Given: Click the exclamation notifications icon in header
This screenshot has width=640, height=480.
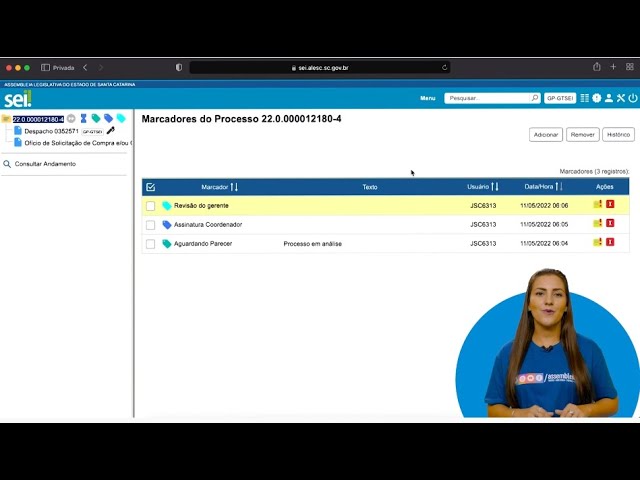Looking at the screenshot, I should [597, 98].
